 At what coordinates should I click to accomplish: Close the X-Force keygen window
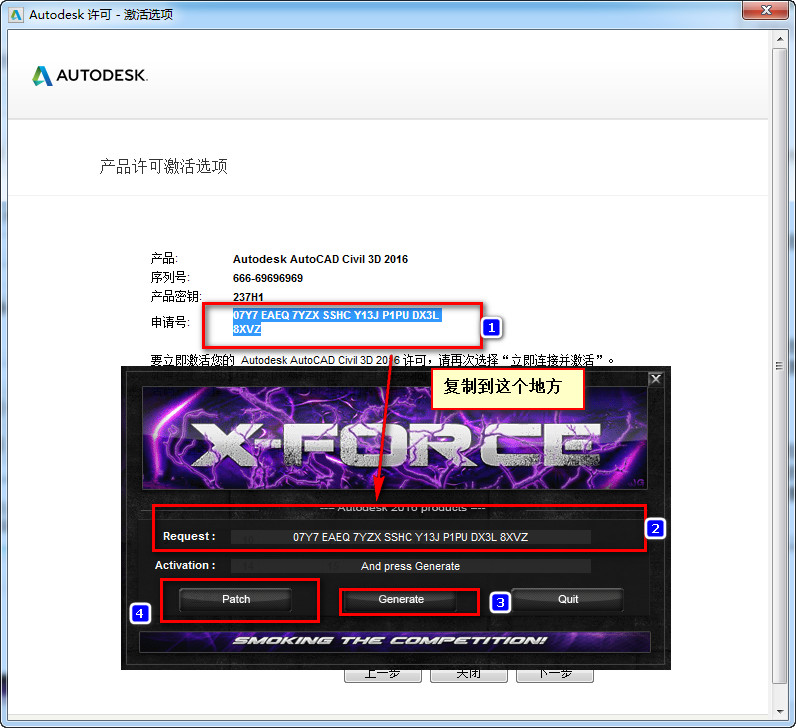[655, 379]
